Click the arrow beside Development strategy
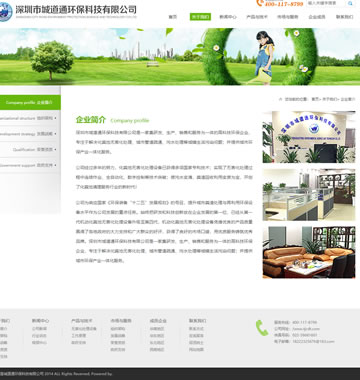Screen dimensions: 360x380 click(x=55, y=134)
